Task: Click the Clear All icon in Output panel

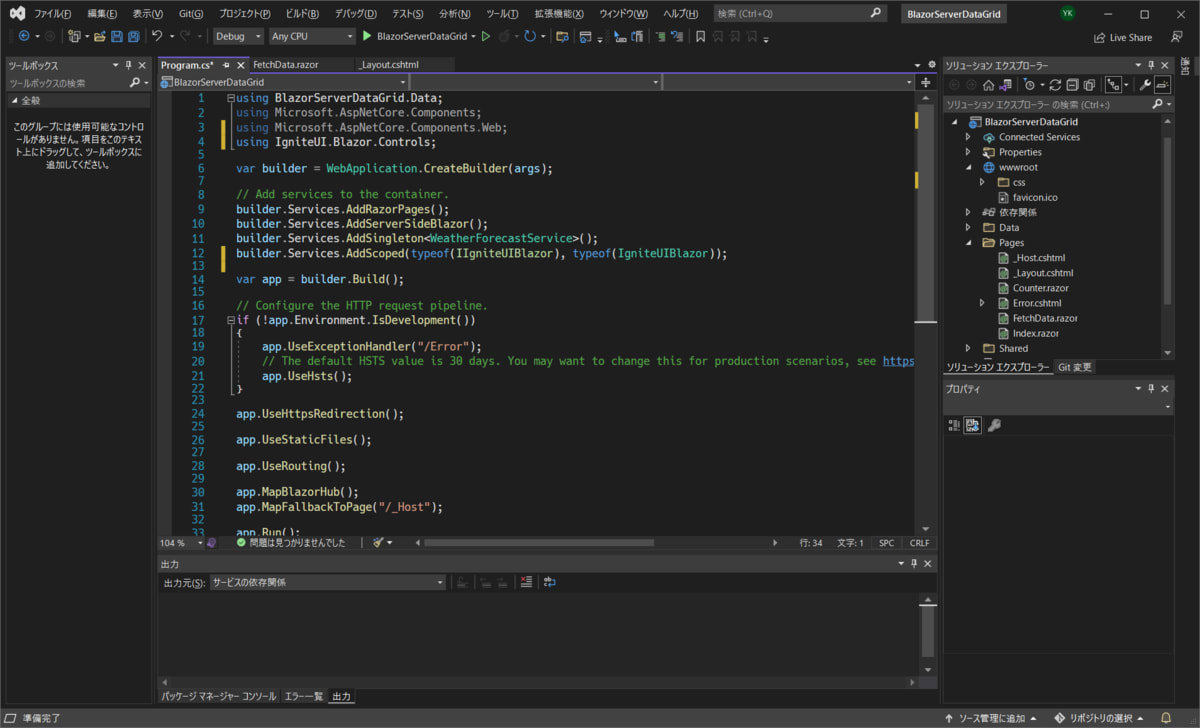Action: [x=526, y=582]
